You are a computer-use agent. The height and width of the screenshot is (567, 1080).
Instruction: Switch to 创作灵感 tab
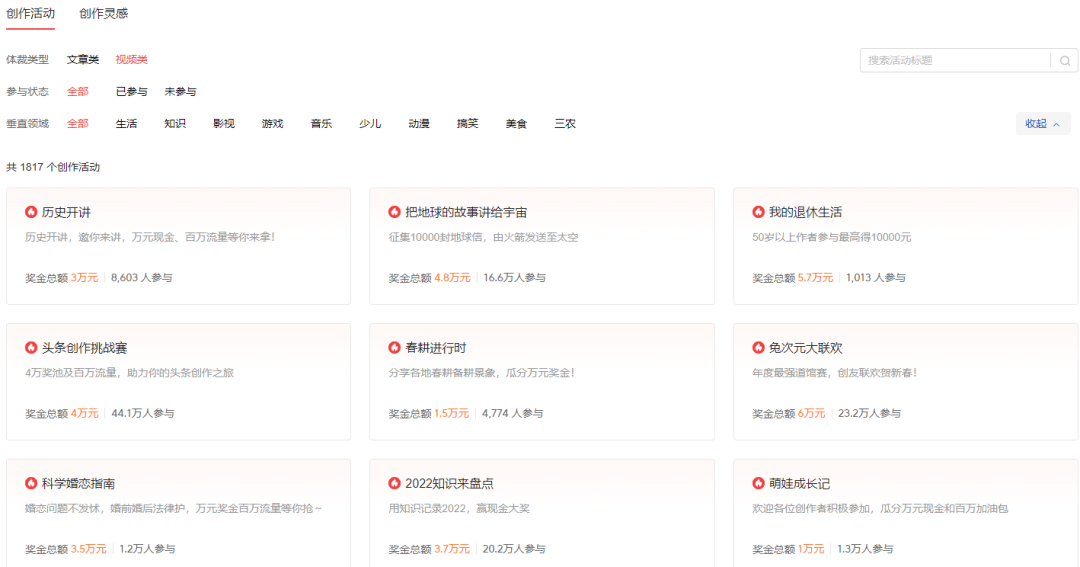103,14
